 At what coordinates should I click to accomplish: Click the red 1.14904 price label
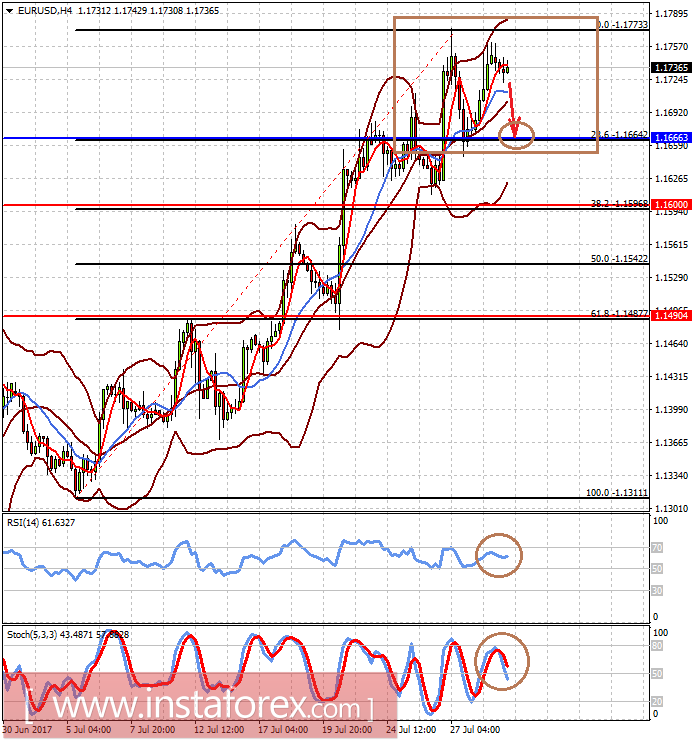coord(671,316)
